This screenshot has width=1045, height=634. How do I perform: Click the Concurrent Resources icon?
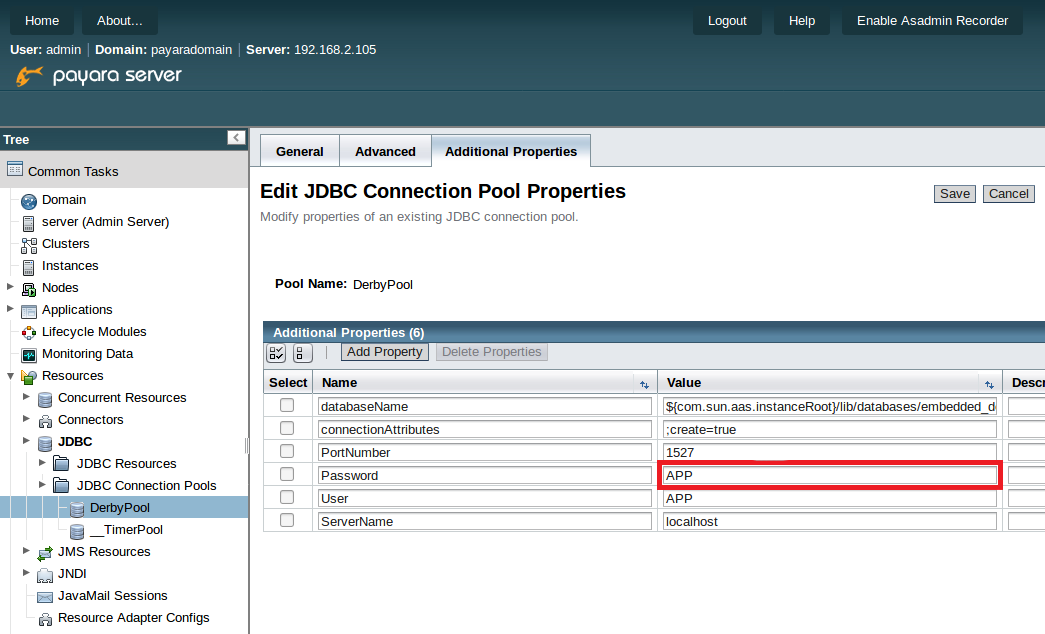pos(45,399)
